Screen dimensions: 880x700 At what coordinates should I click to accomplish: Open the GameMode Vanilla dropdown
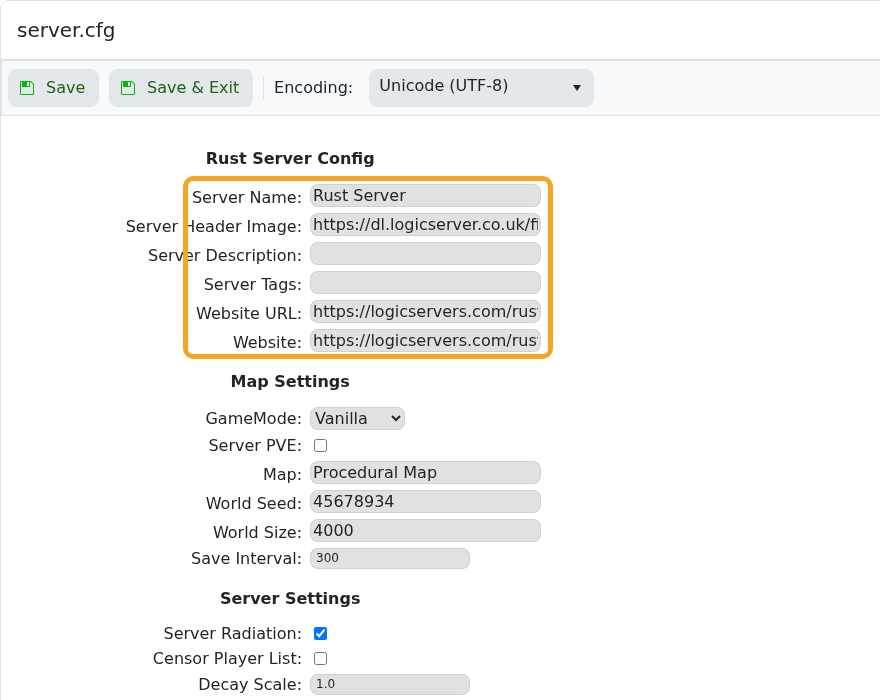click(357, 418)
